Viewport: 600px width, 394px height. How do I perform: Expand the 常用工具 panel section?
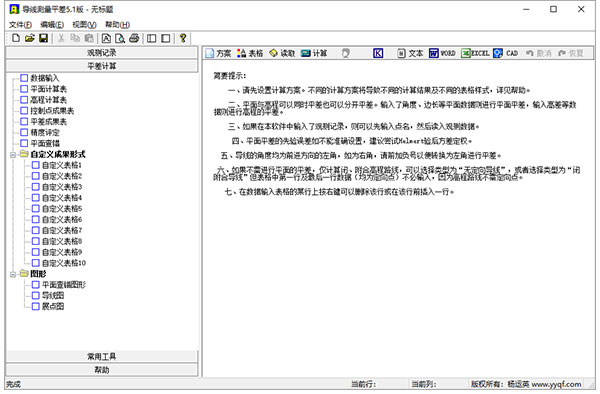[102, 357]
